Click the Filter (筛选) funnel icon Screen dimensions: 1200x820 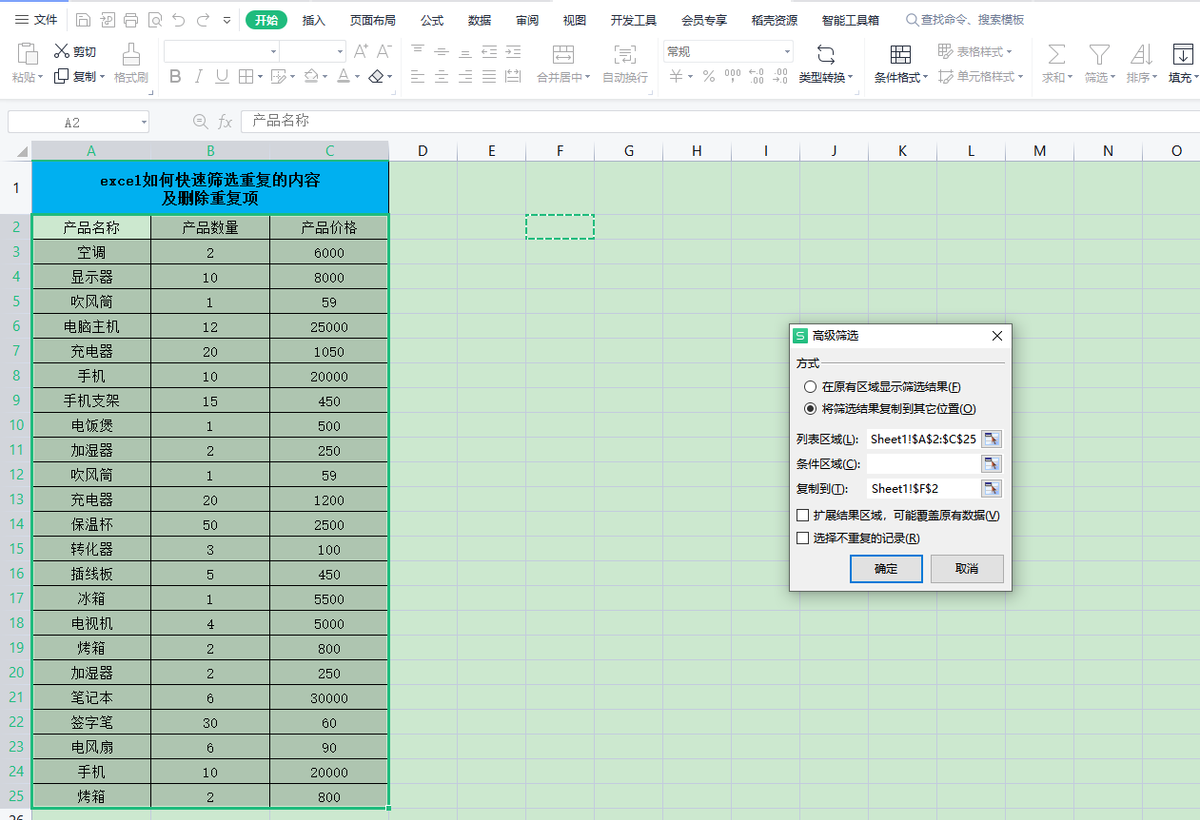[x=1099, y=54]
